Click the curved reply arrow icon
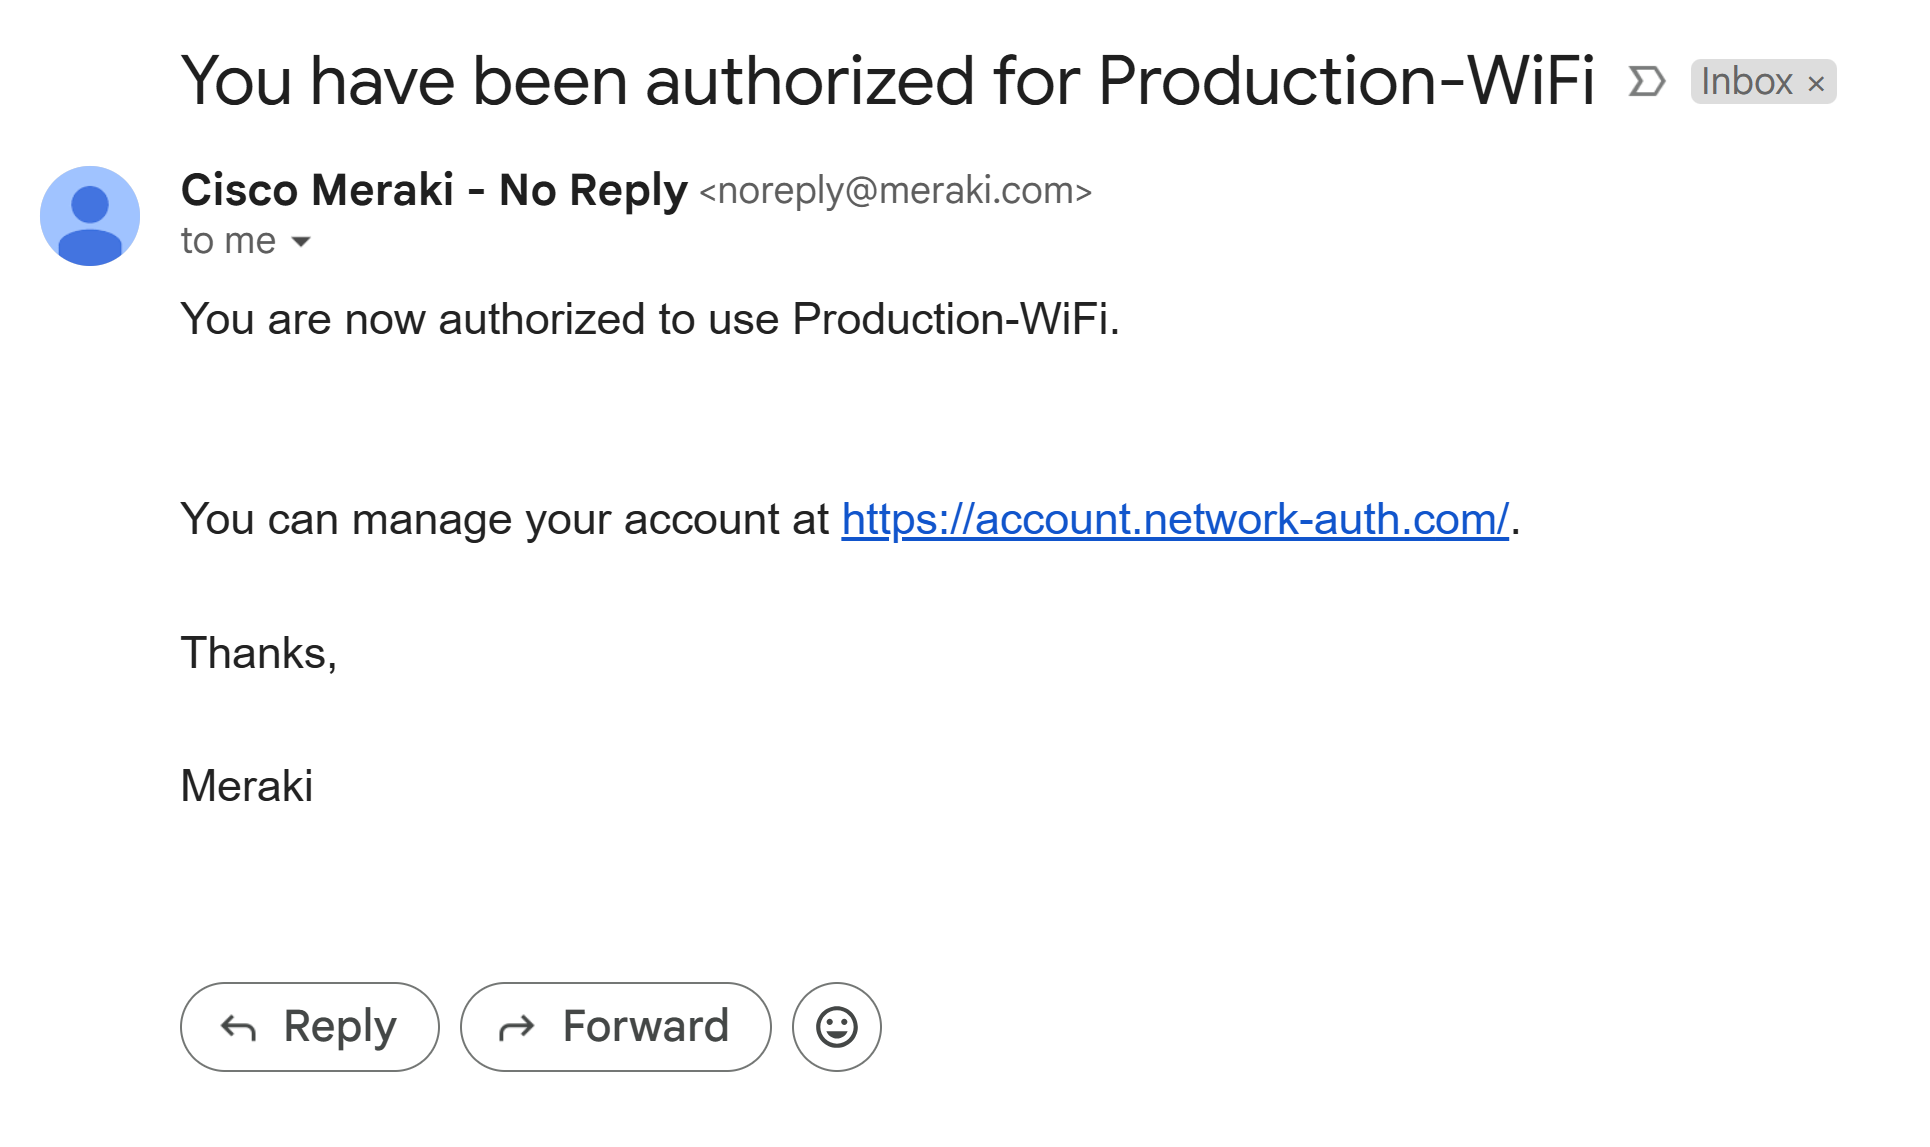 point(239,1027)
